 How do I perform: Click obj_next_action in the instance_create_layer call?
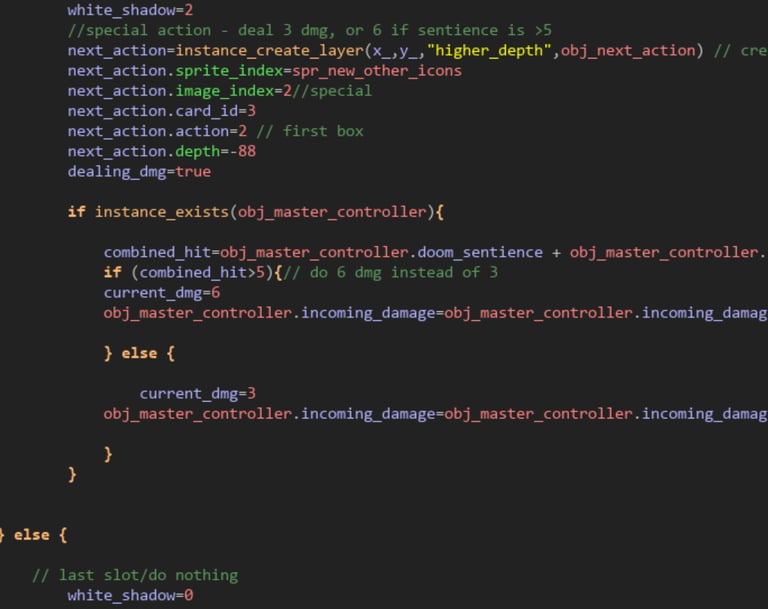point(628,50)
